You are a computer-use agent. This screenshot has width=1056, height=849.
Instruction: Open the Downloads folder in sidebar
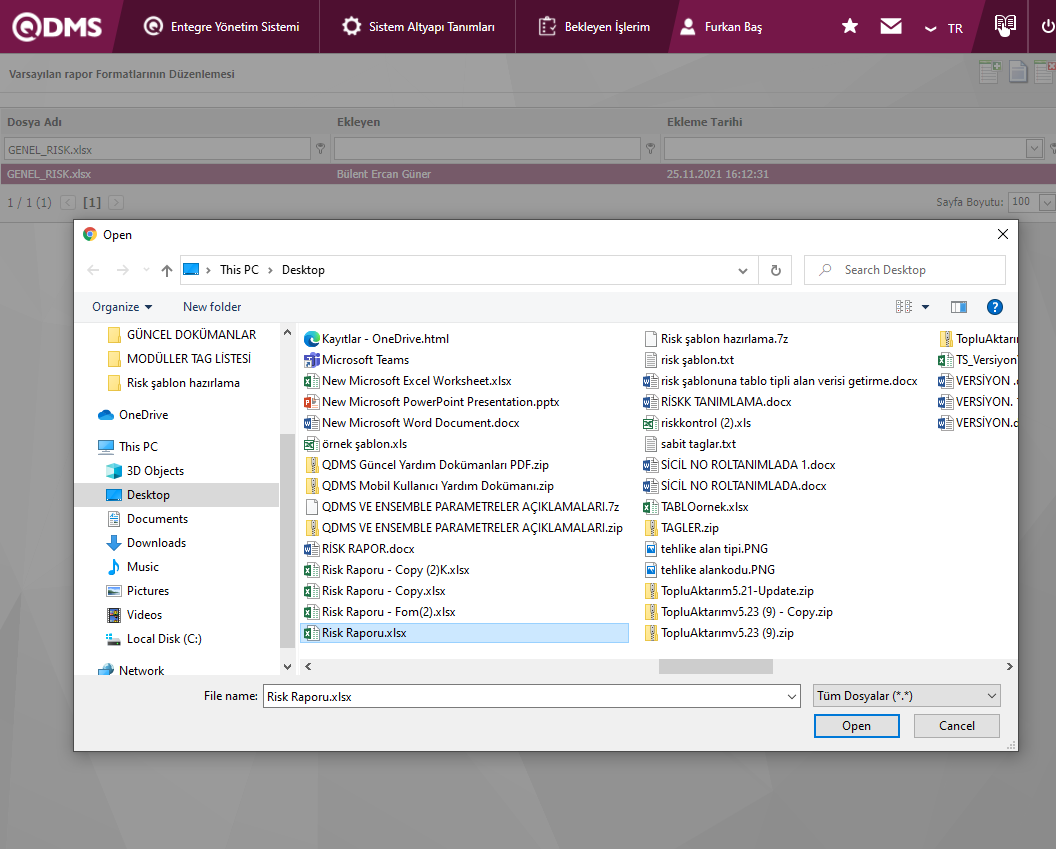tap(156, 543)
